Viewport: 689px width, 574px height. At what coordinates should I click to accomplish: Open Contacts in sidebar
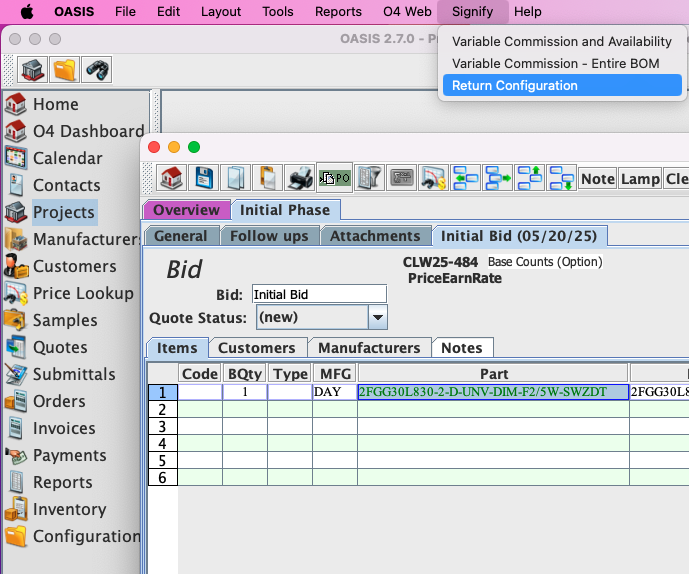pos(53,185)
